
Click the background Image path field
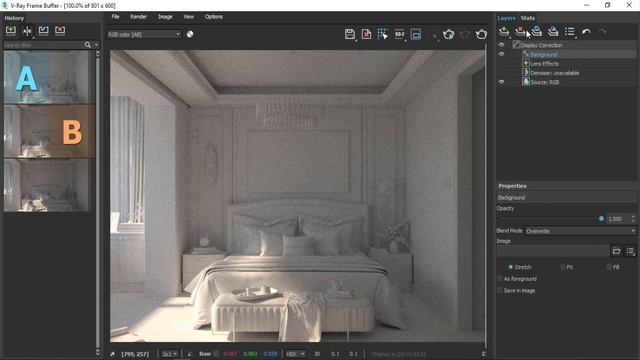(x=553, y=251)
